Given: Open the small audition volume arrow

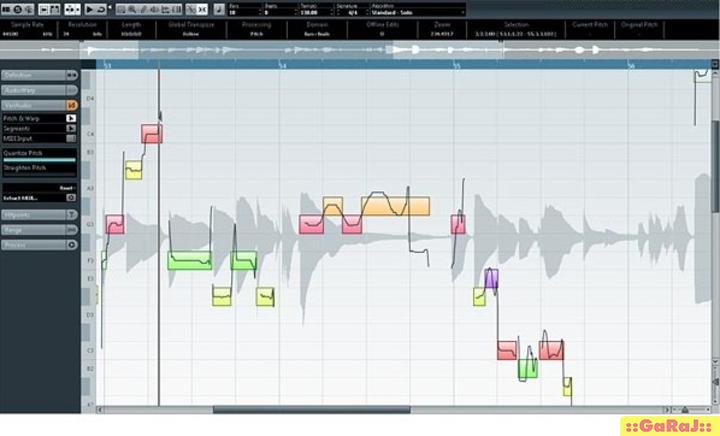Looking at the screenshot, I should [x=109, y=7].
